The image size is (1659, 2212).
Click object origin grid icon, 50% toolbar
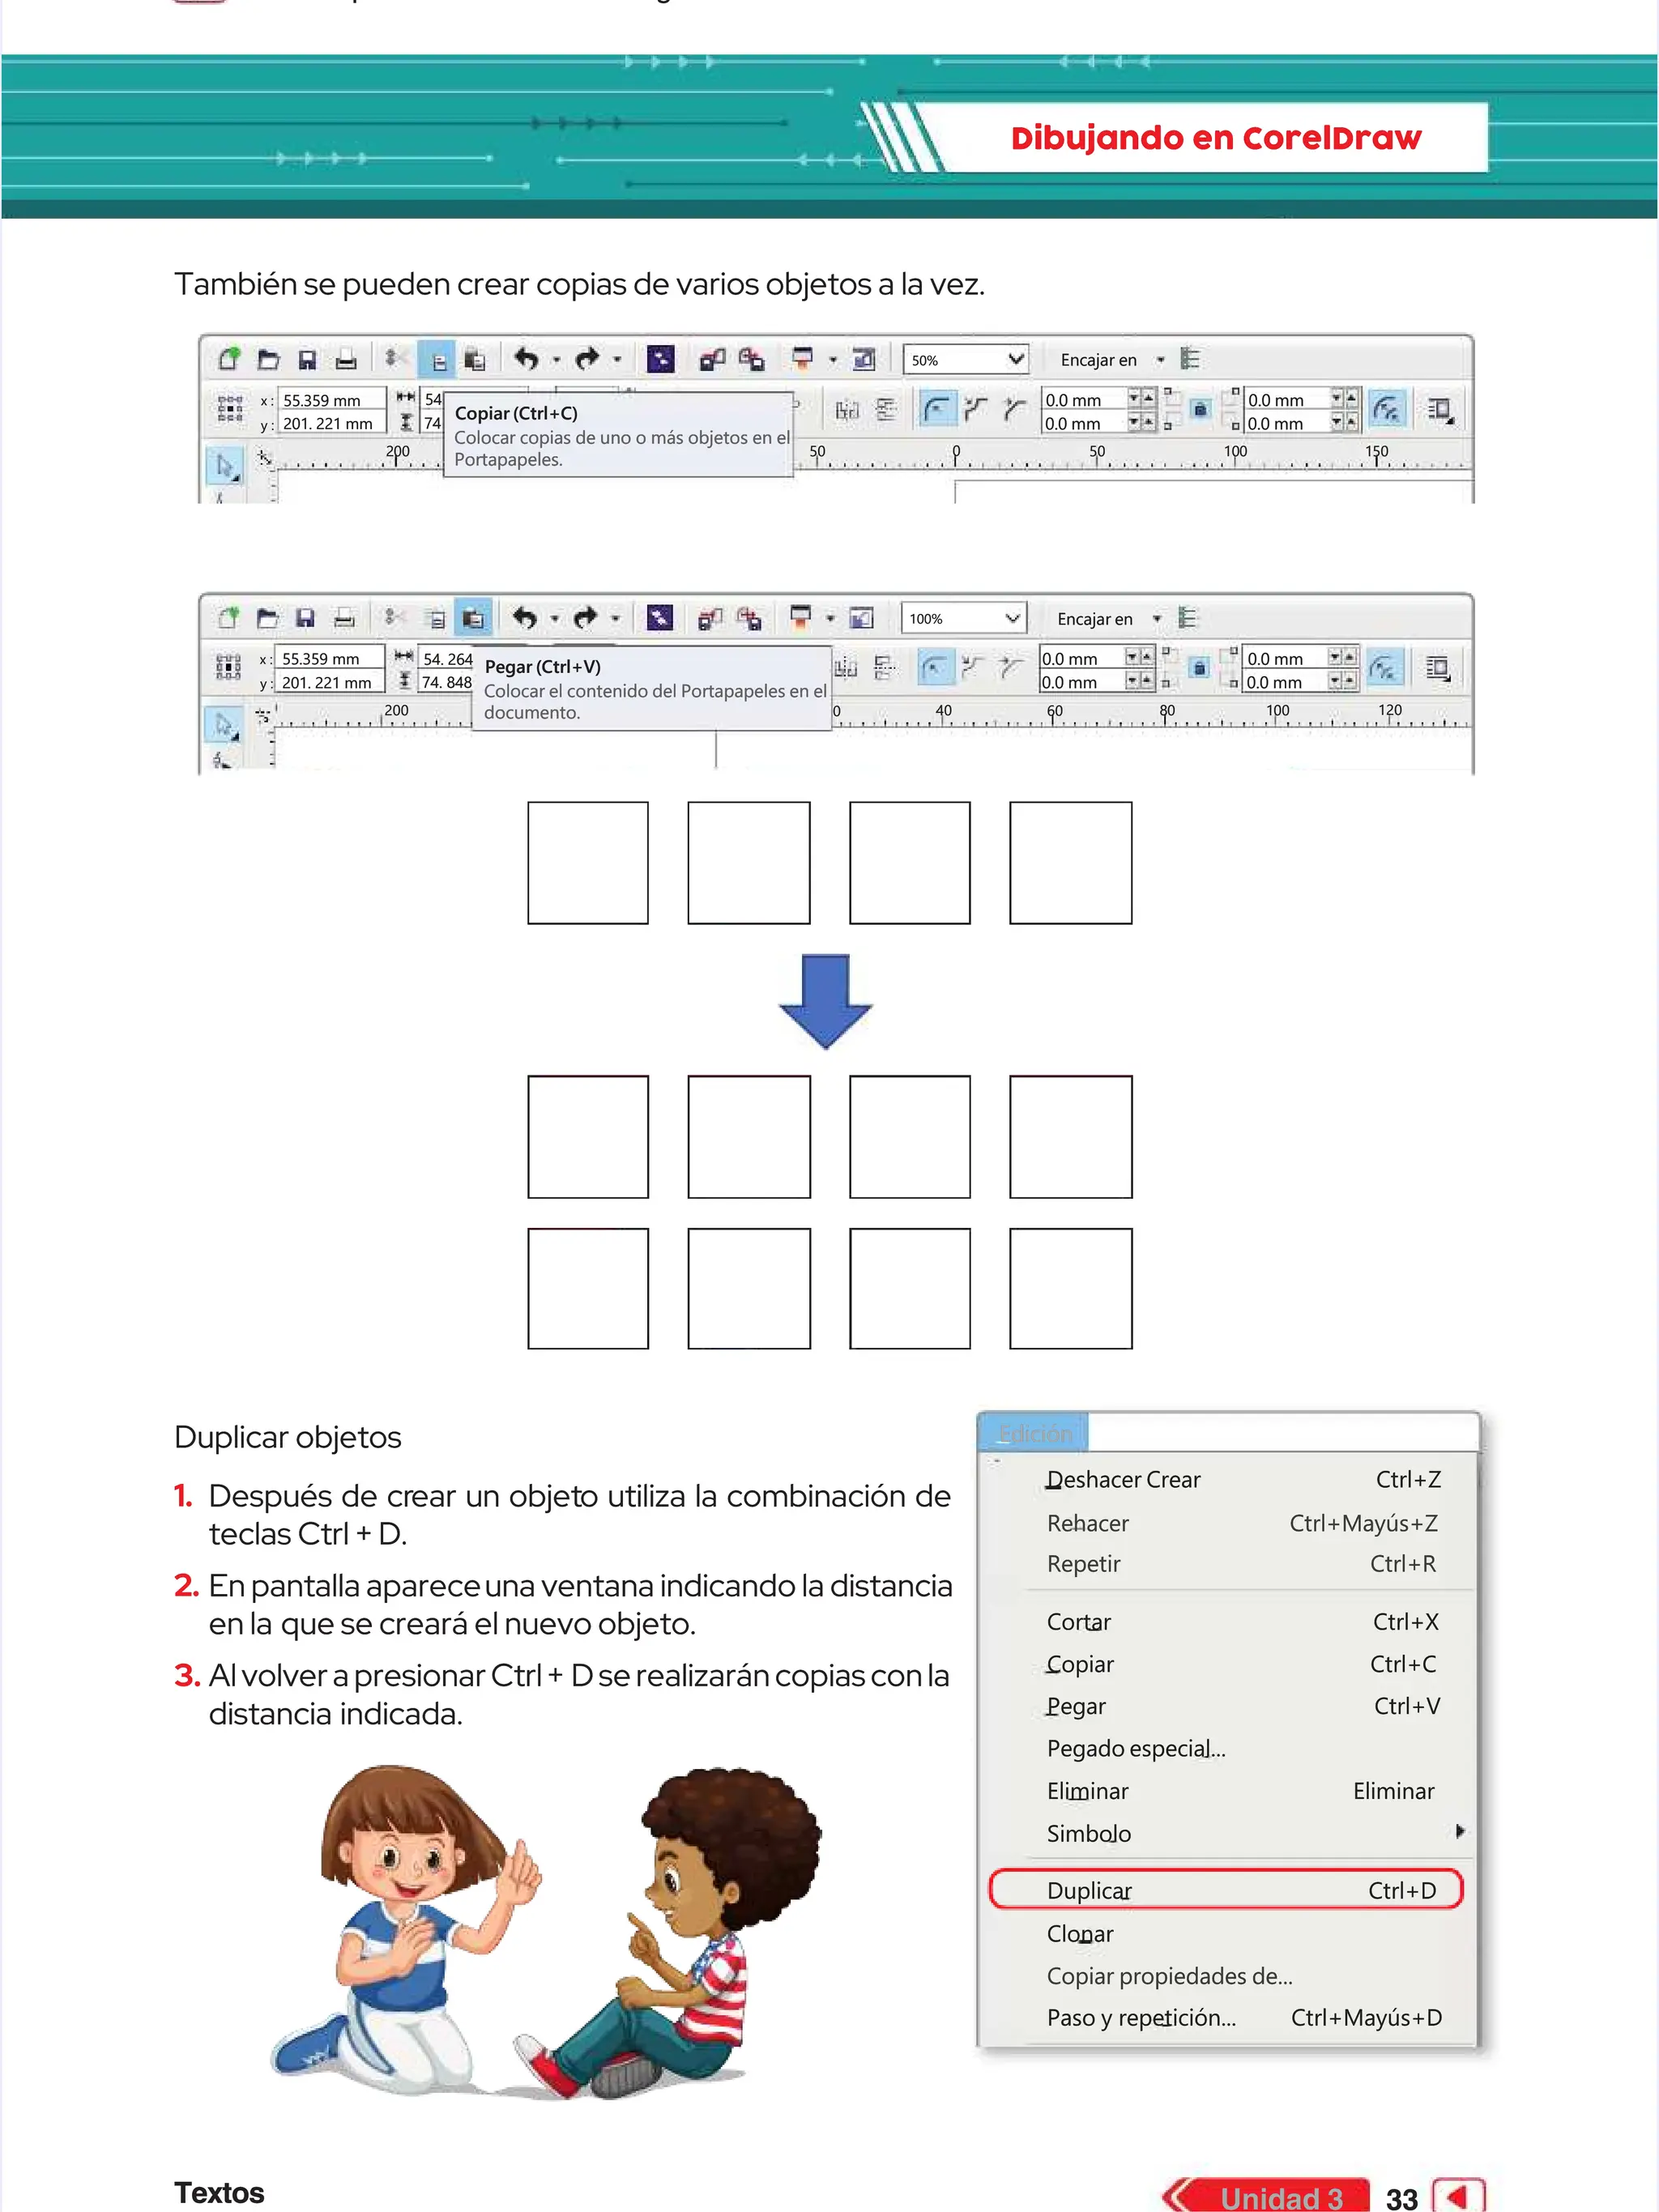click(x=230, y=410)
